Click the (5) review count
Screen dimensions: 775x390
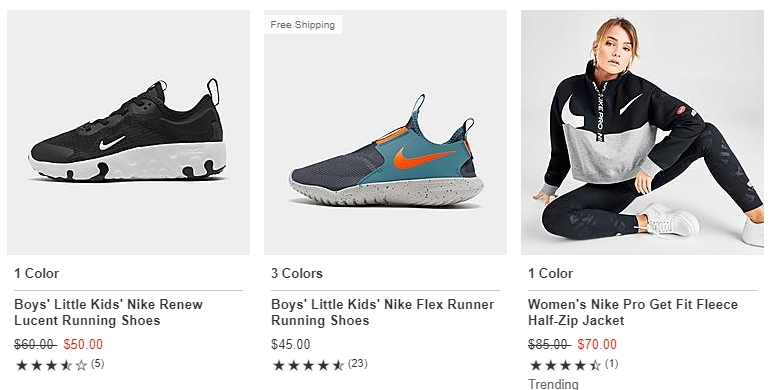coord(97,364)
